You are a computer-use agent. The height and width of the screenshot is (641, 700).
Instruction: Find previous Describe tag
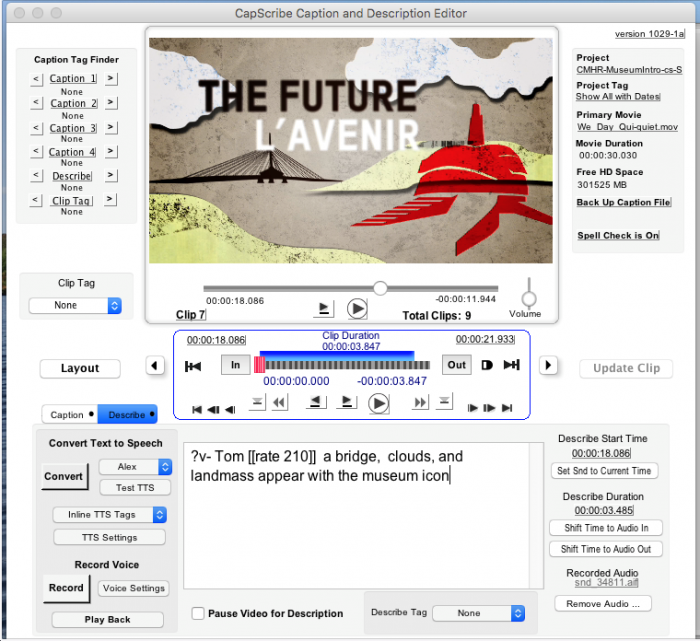(36, 175)
